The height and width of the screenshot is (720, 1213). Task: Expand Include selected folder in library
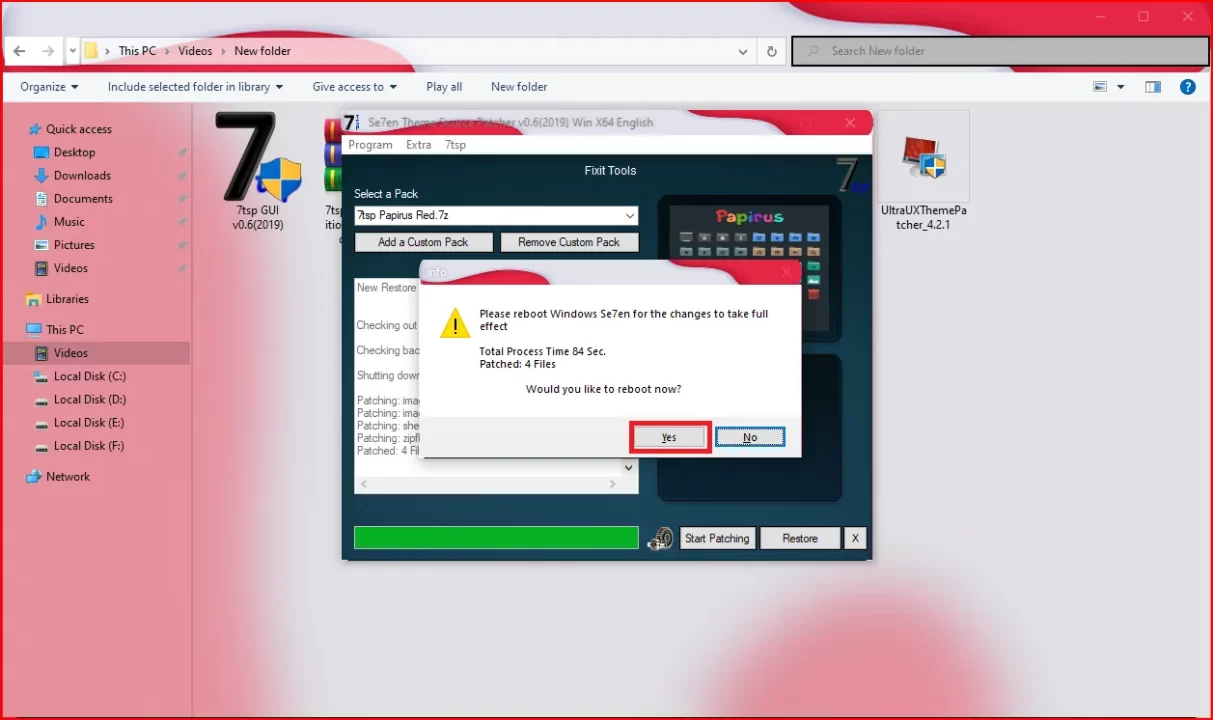coord(195,87)
